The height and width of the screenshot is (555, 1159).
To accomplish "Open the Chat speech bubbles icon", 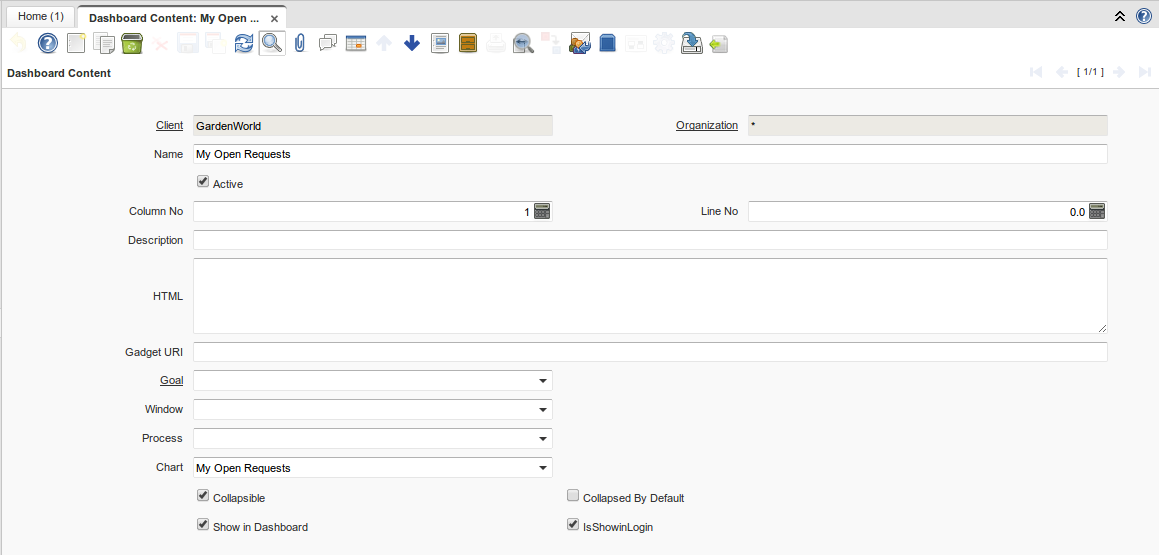I will point(328,44).
